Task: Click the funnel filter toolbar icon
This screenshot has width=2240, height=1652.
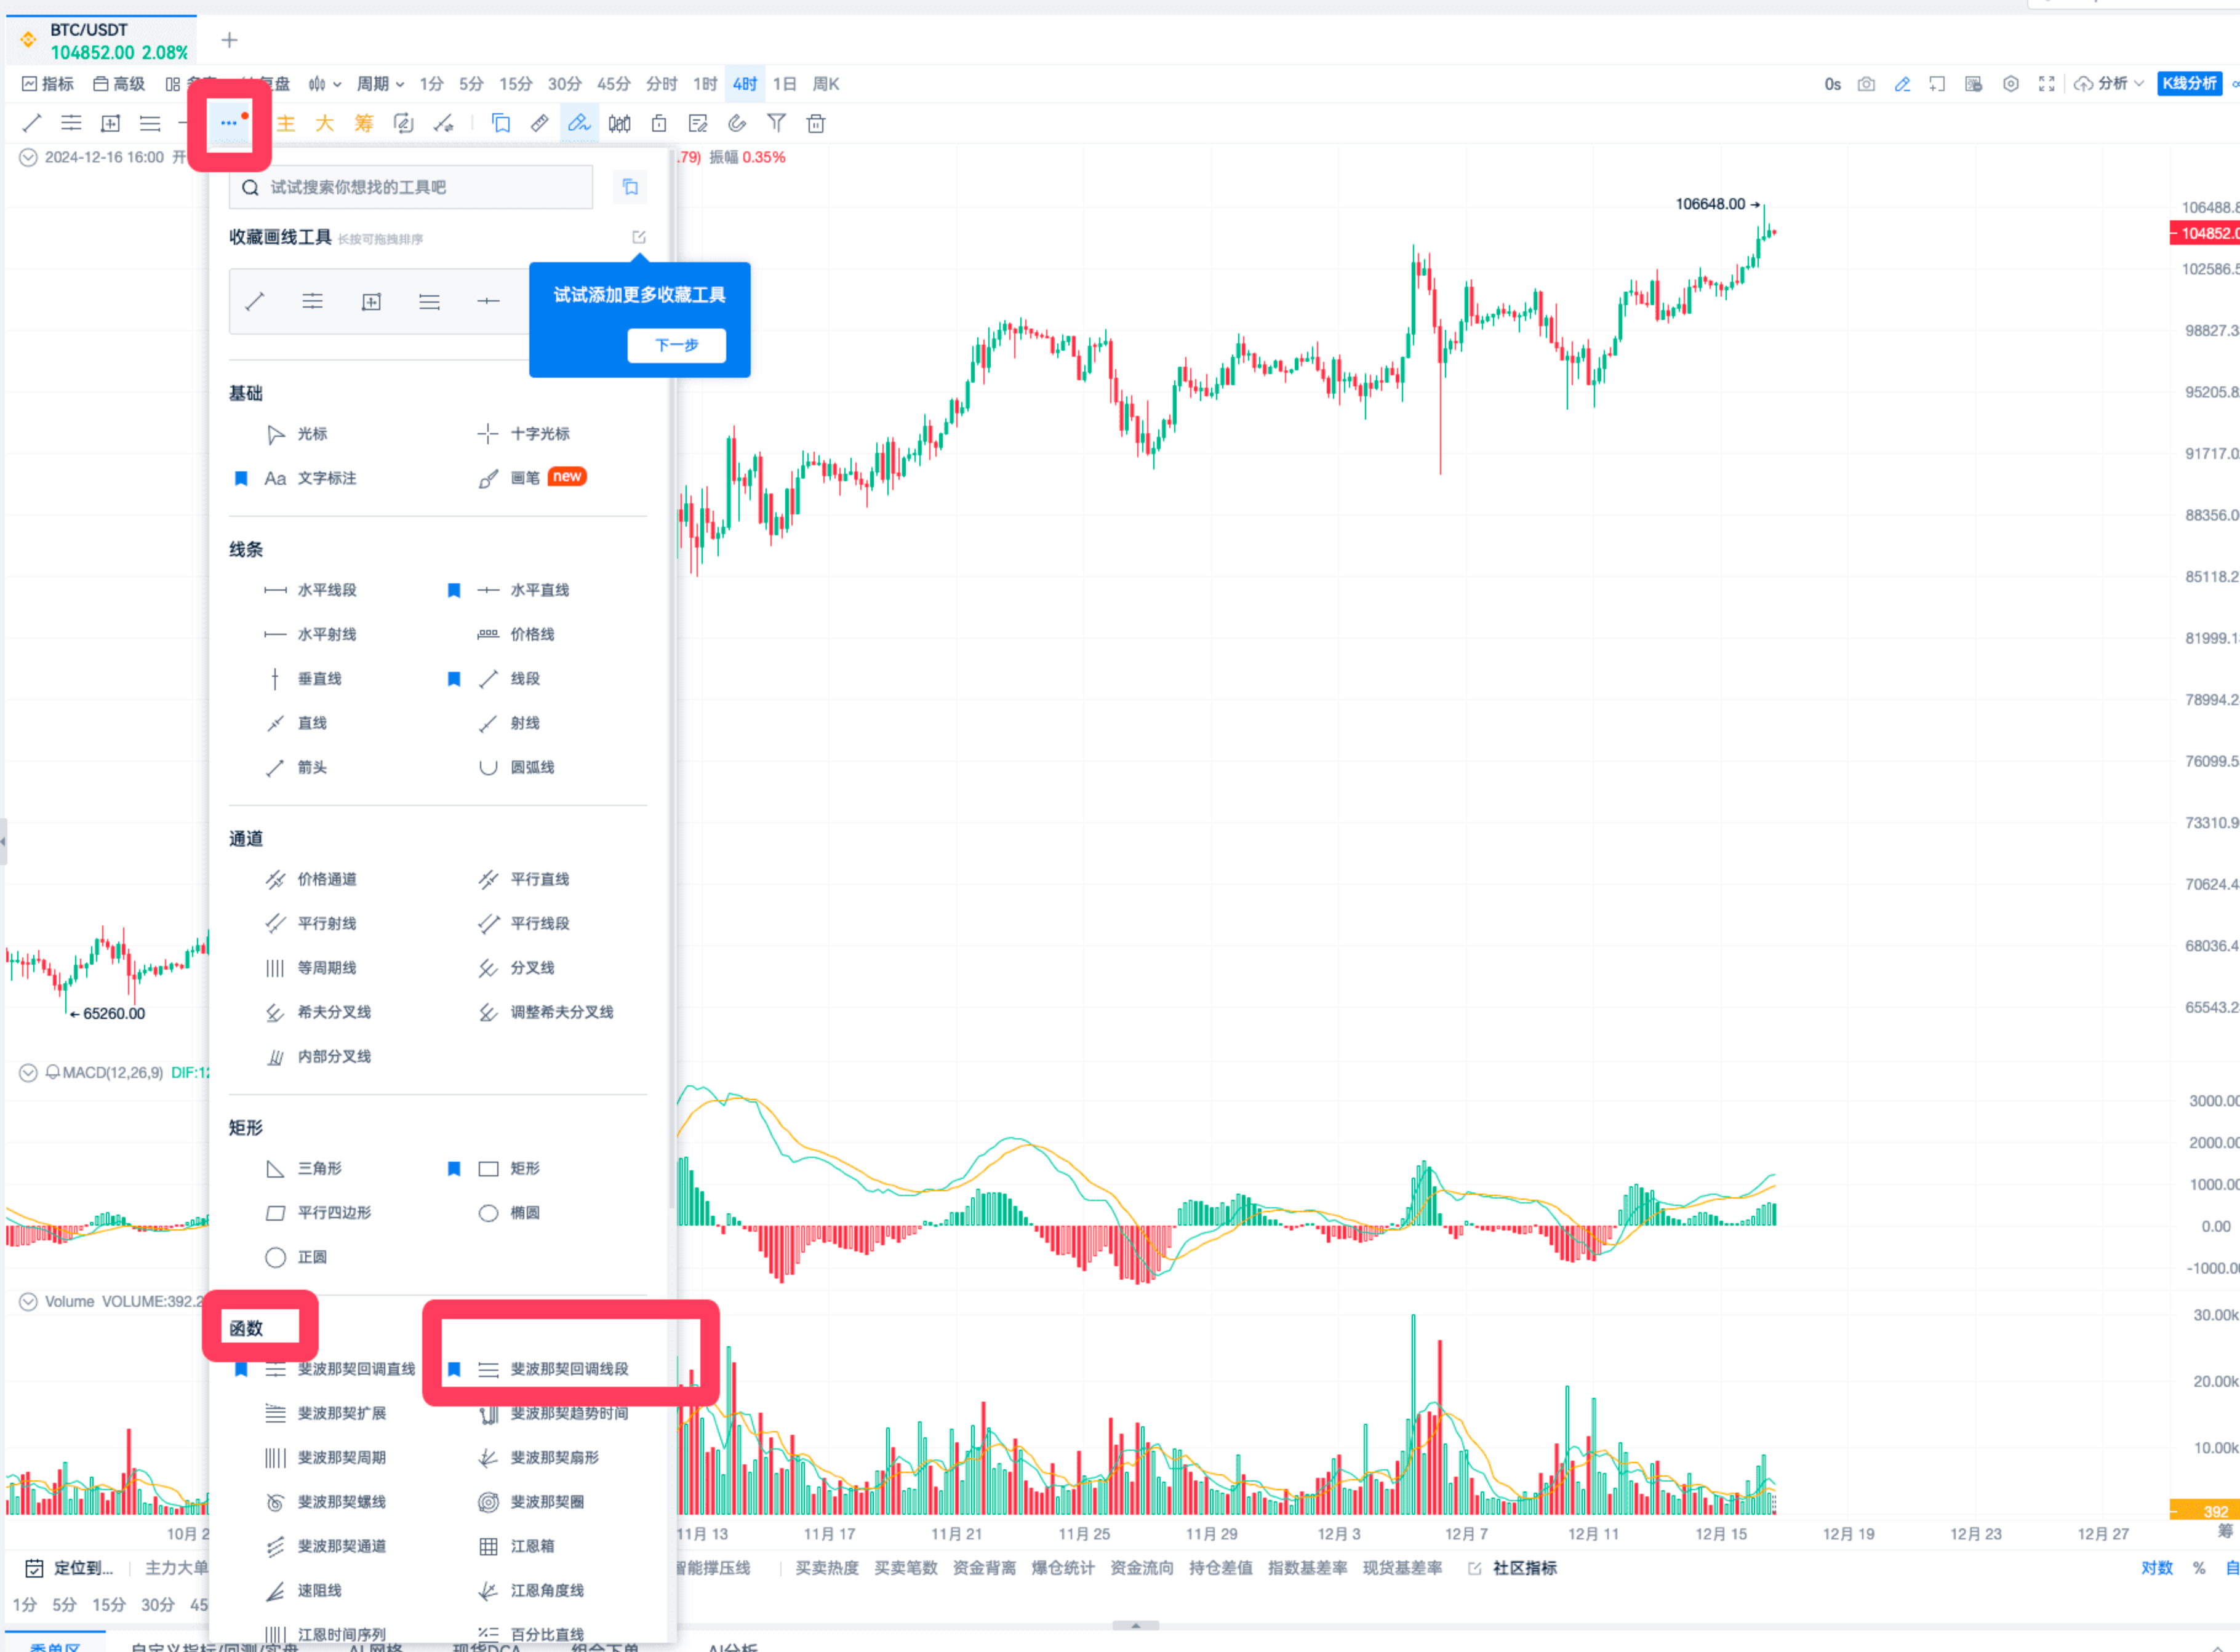Action: click(776, 123)
